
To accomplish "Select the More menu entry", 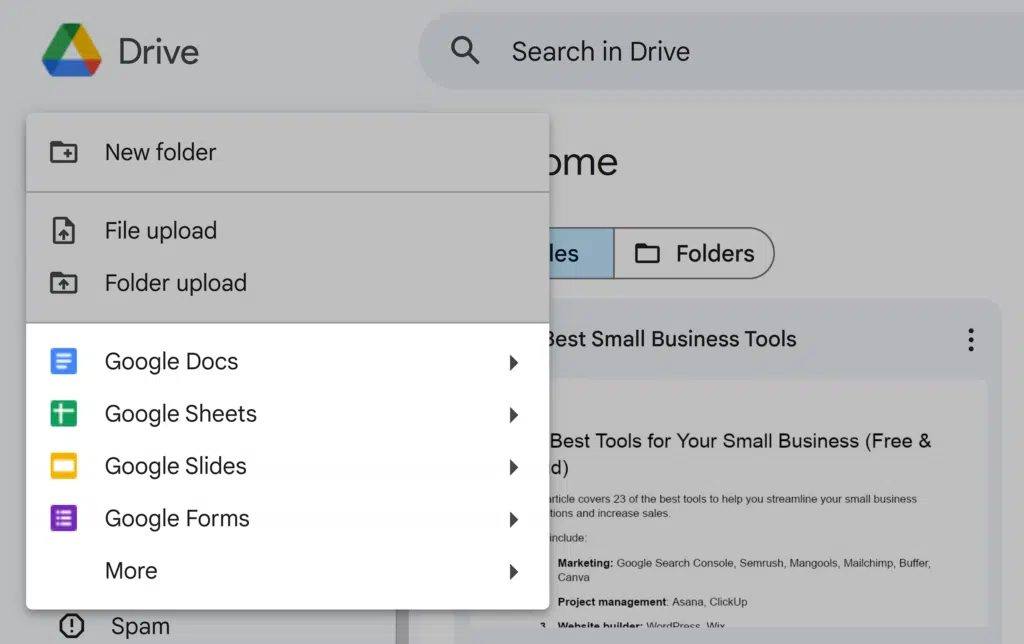I will [x=131, y=571].
